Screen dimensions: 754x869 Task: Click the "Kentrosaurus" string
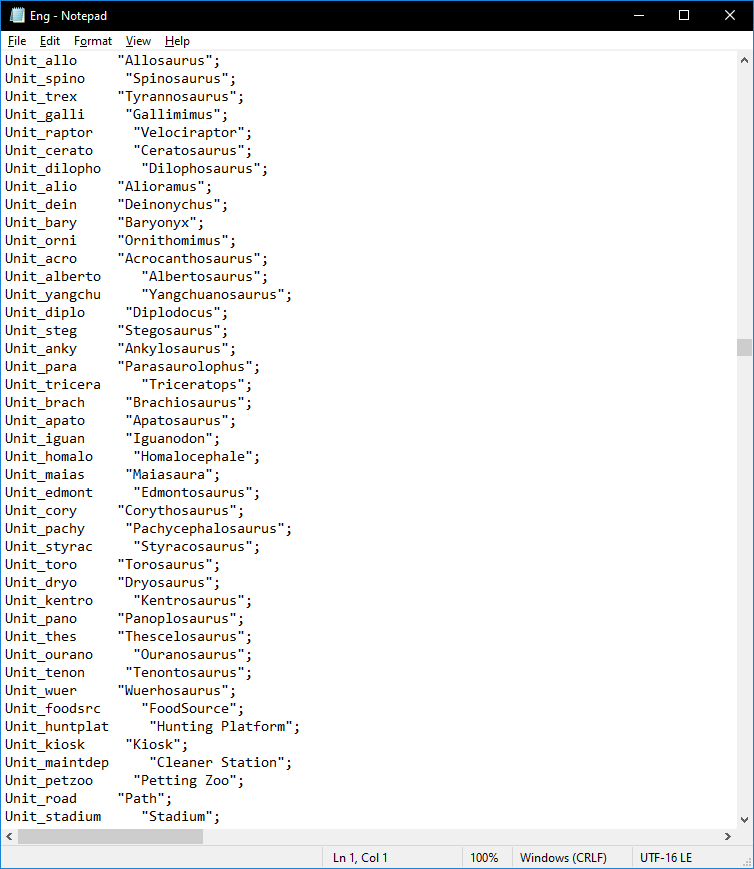(x=192, y=601)
